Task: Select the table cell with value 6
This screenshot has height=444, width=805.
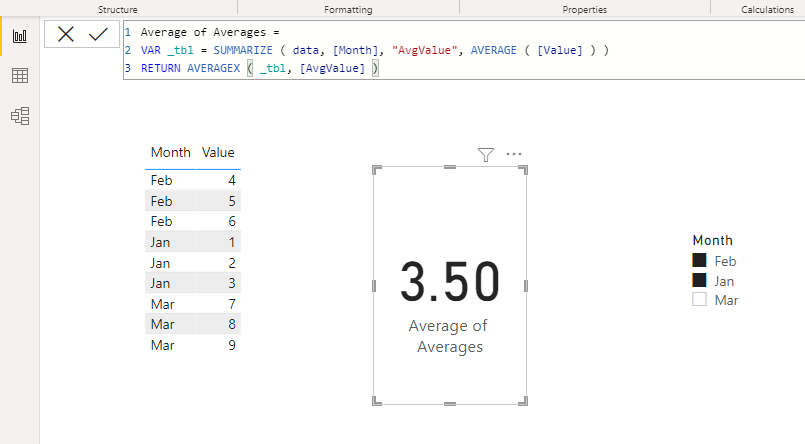Action: click(x=232, y=221)
